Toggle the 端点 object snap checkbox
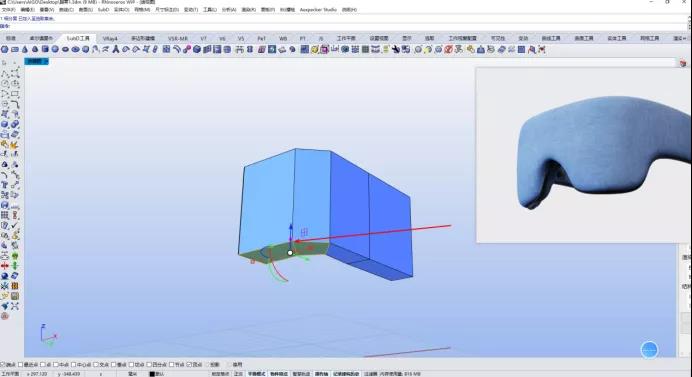692x377 pixels. pos(2,365)
